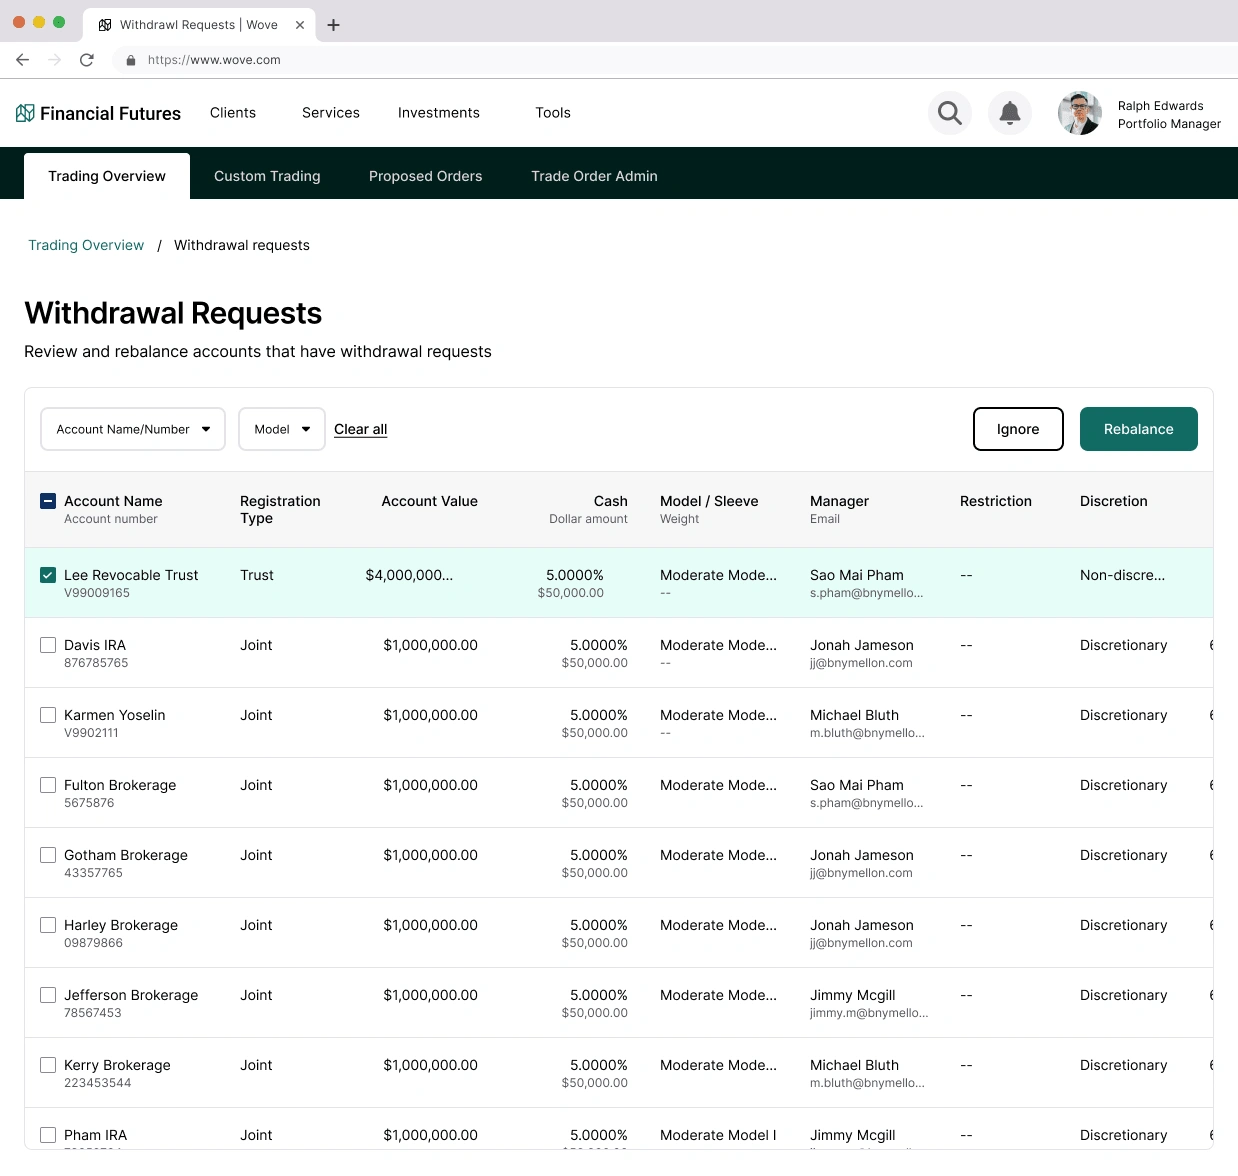The width and height of the screenshot is (1238, 1176).
Task: Click Jimmy Mcgill in Jefferson Brokerage row
Action: tap(853, 995)
